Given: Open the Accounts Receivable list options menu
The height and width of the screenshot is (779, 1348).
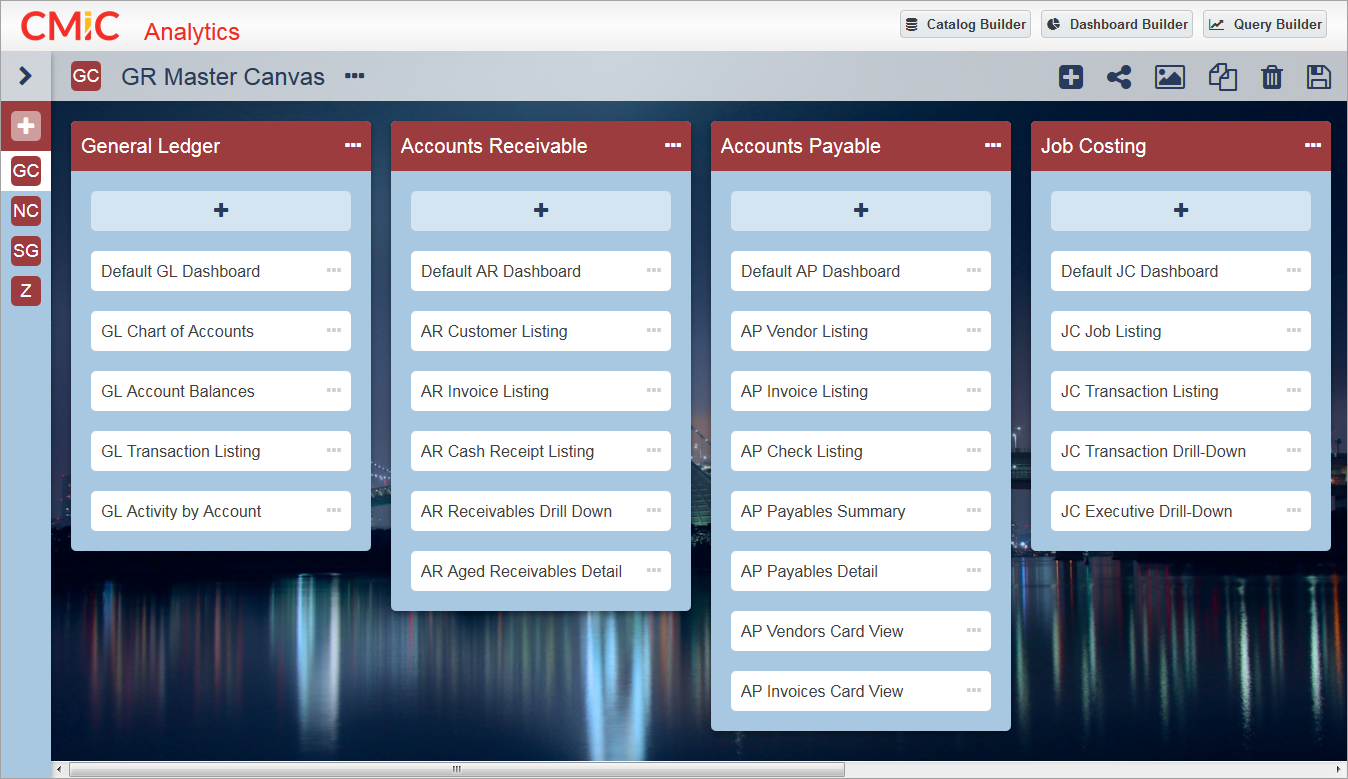Looking at the screenshot, I should (x=673, y=146).
